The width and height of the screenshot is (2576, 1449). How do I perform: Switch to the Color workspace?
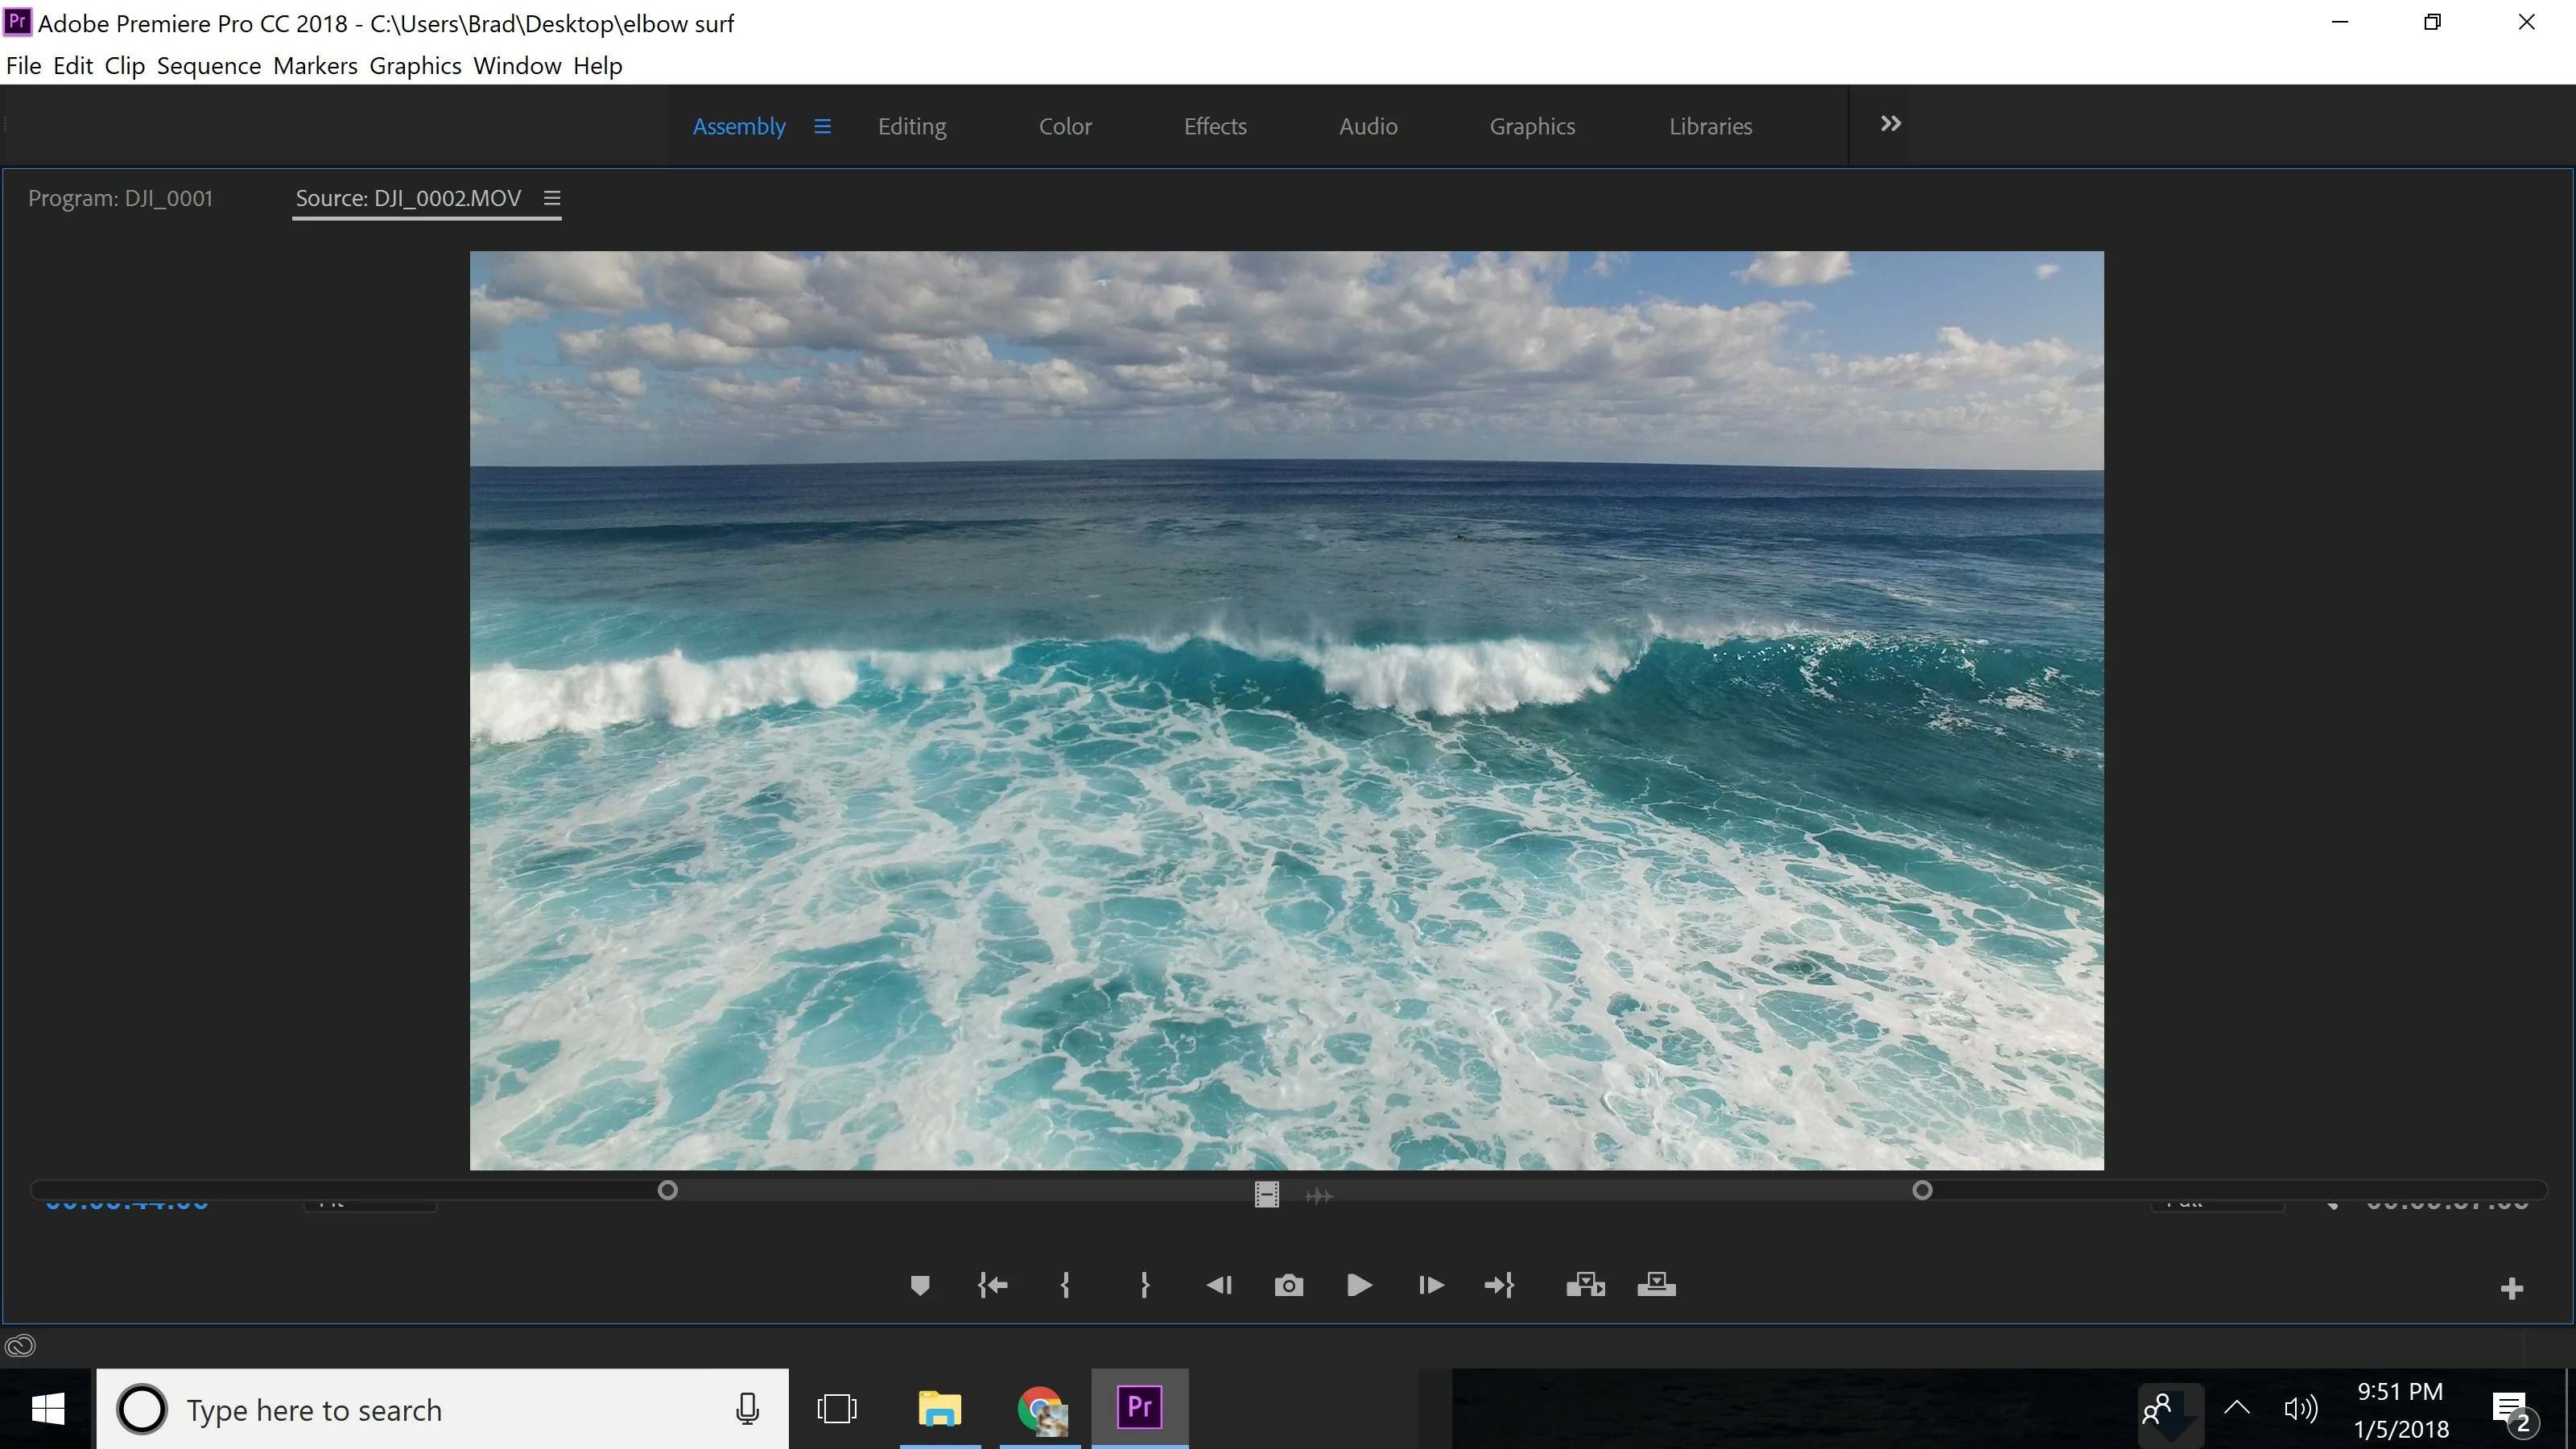coord(1064,127)
